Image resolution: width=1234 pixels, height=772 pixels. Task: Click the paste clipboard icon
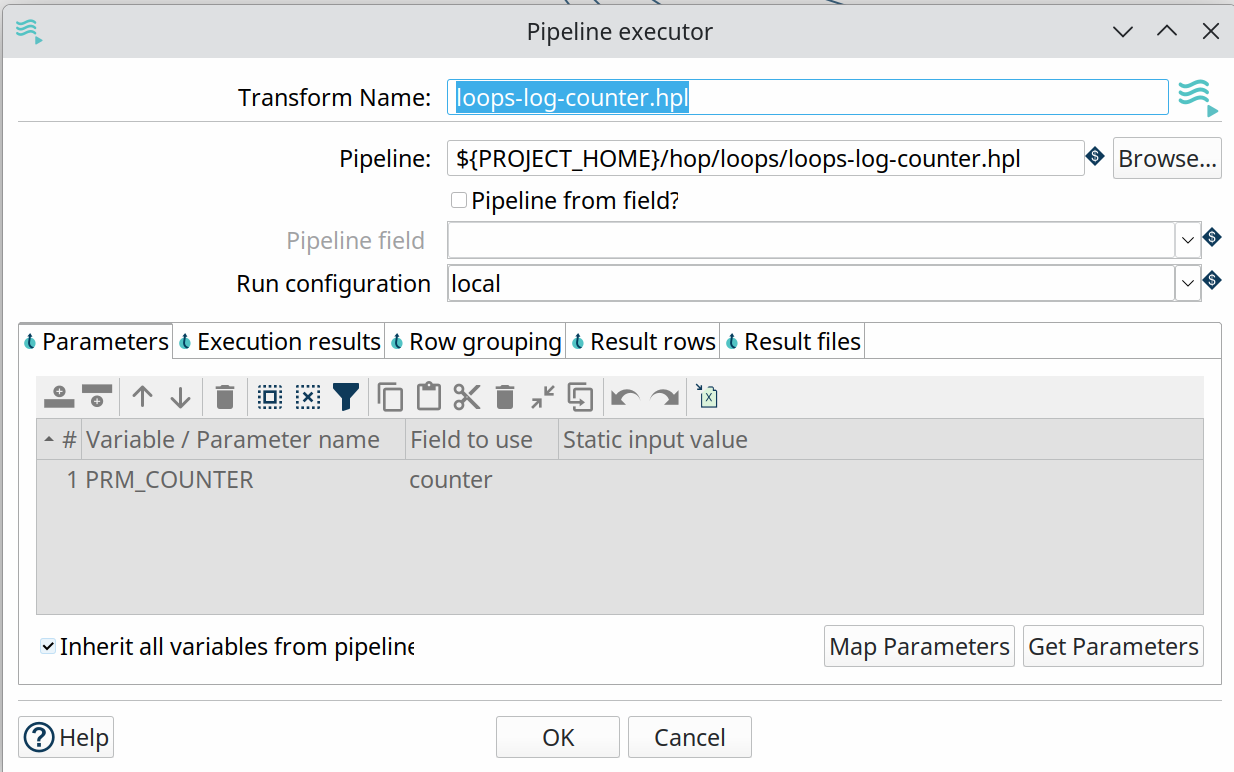[x=429, y=397]
